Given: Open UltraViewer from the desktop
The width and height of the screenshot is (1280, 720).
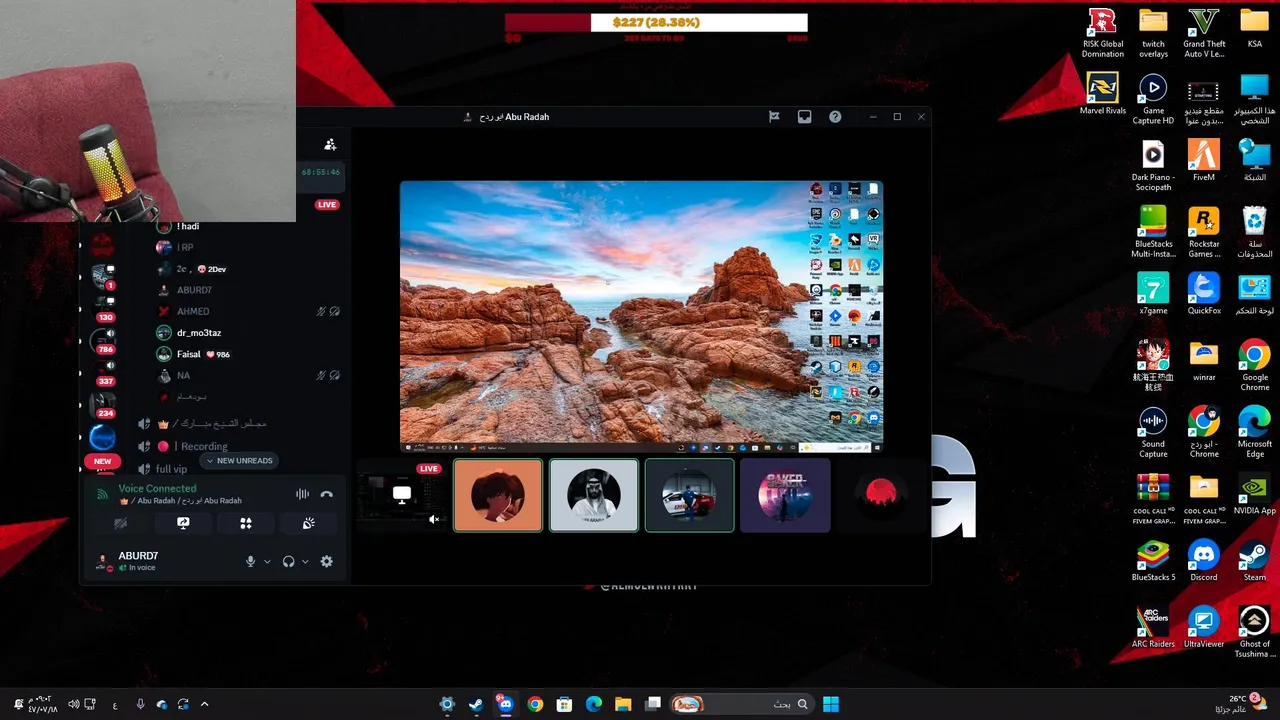Looking at the screenshot, I should 1204,628.
